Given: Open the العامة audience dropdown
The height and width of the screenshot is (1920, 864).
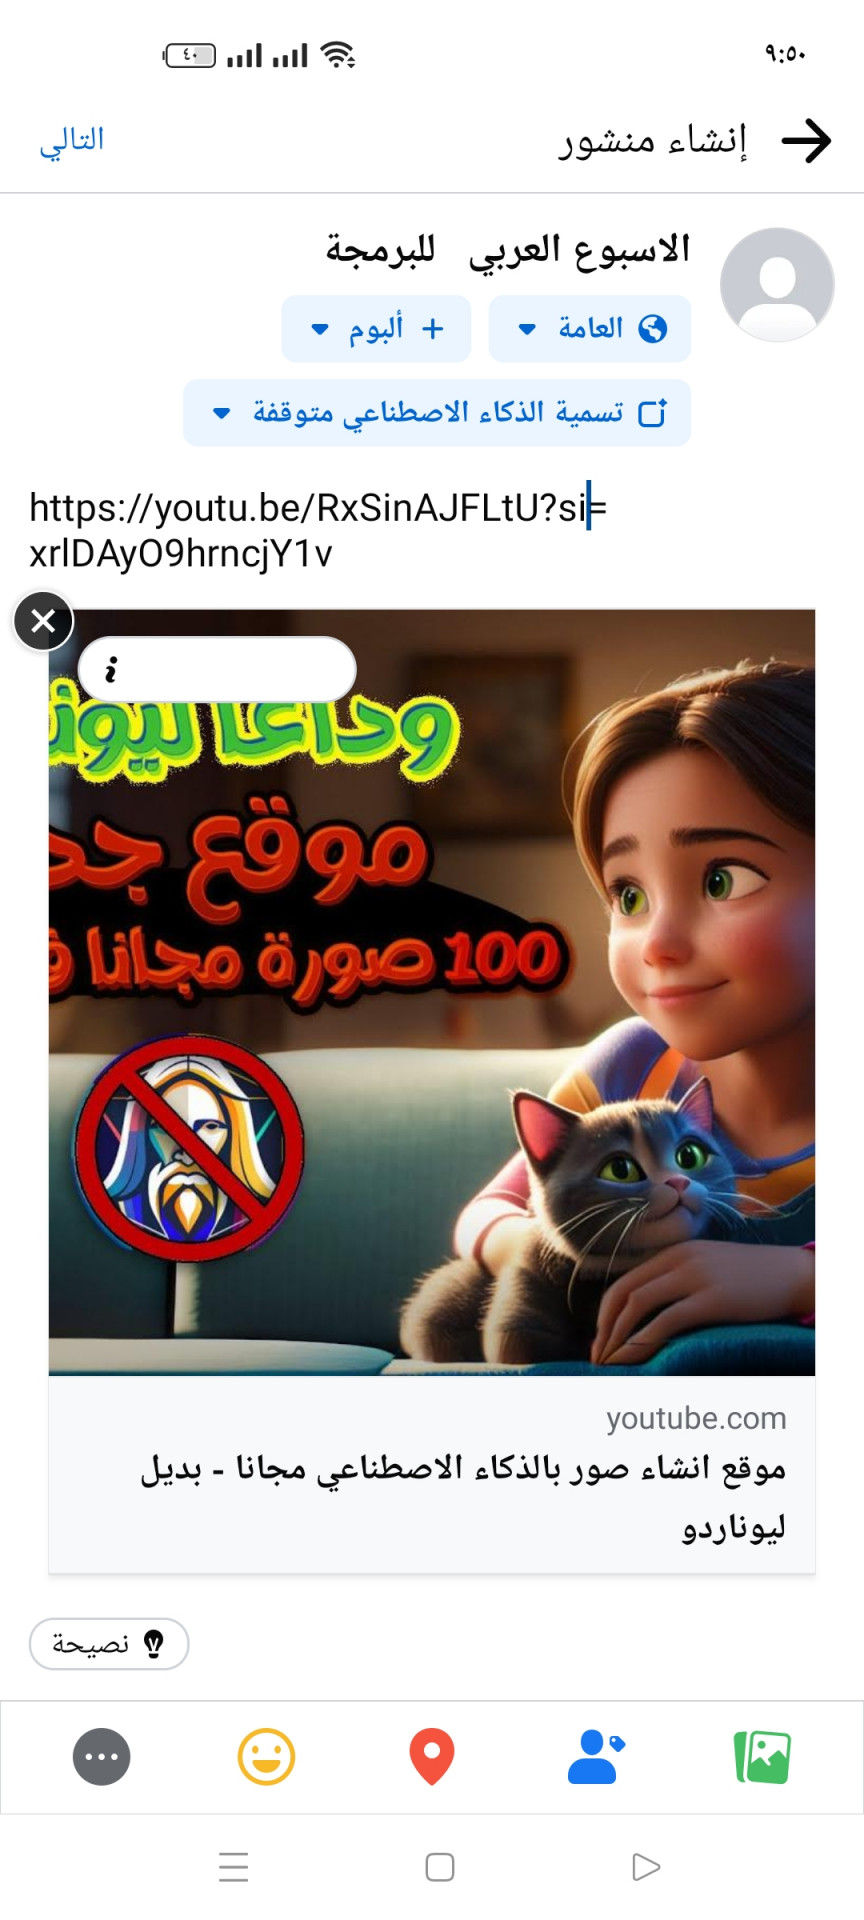Looking at the screenshot, I should click(590, 328).
